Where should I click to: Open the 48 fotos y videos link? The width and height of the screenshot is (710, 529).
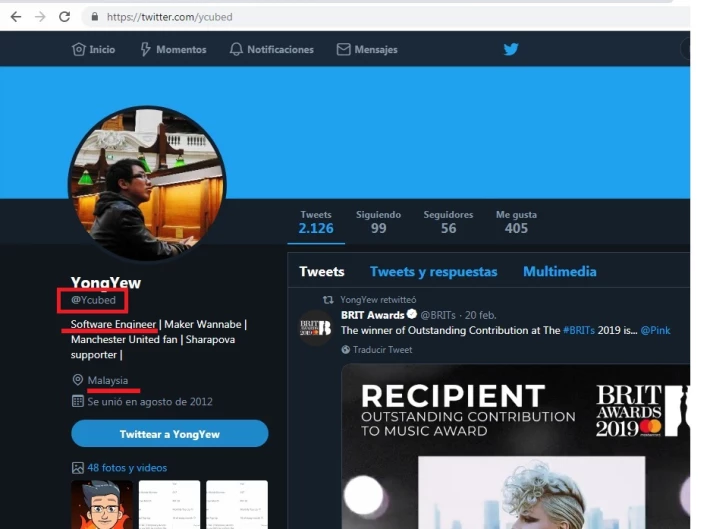(x=127, y=468)
